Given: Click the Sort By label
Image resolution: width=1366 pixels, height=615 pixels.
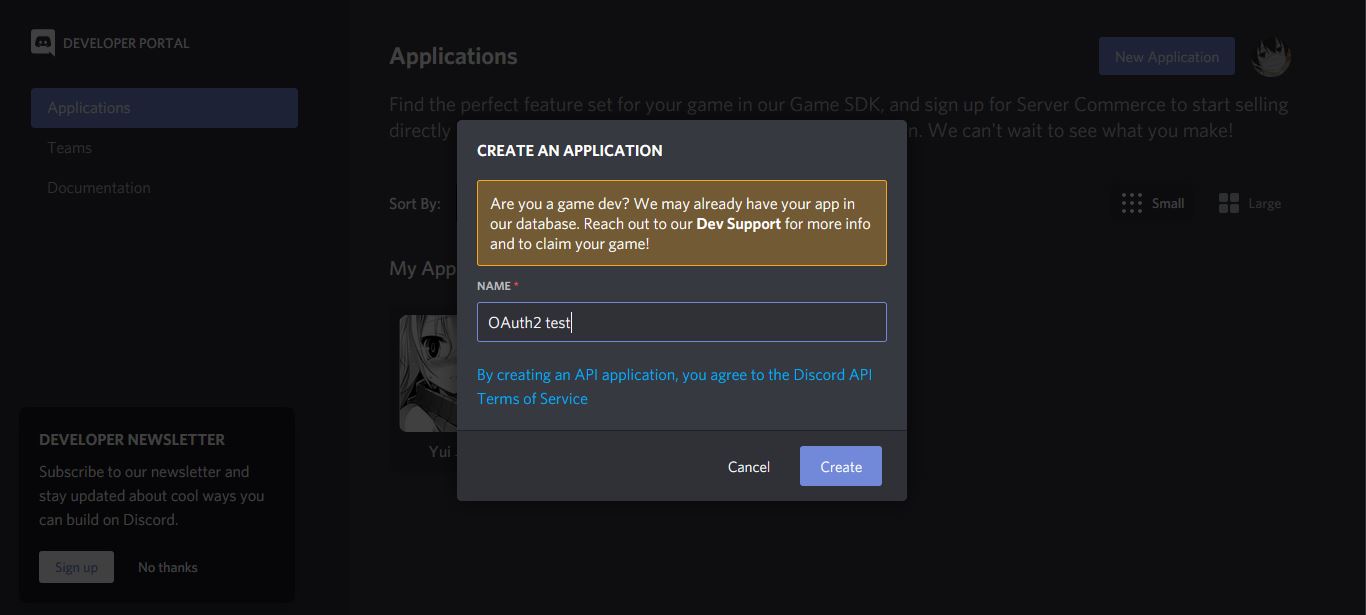Looking at the screenshot, I should pos(415,204).
